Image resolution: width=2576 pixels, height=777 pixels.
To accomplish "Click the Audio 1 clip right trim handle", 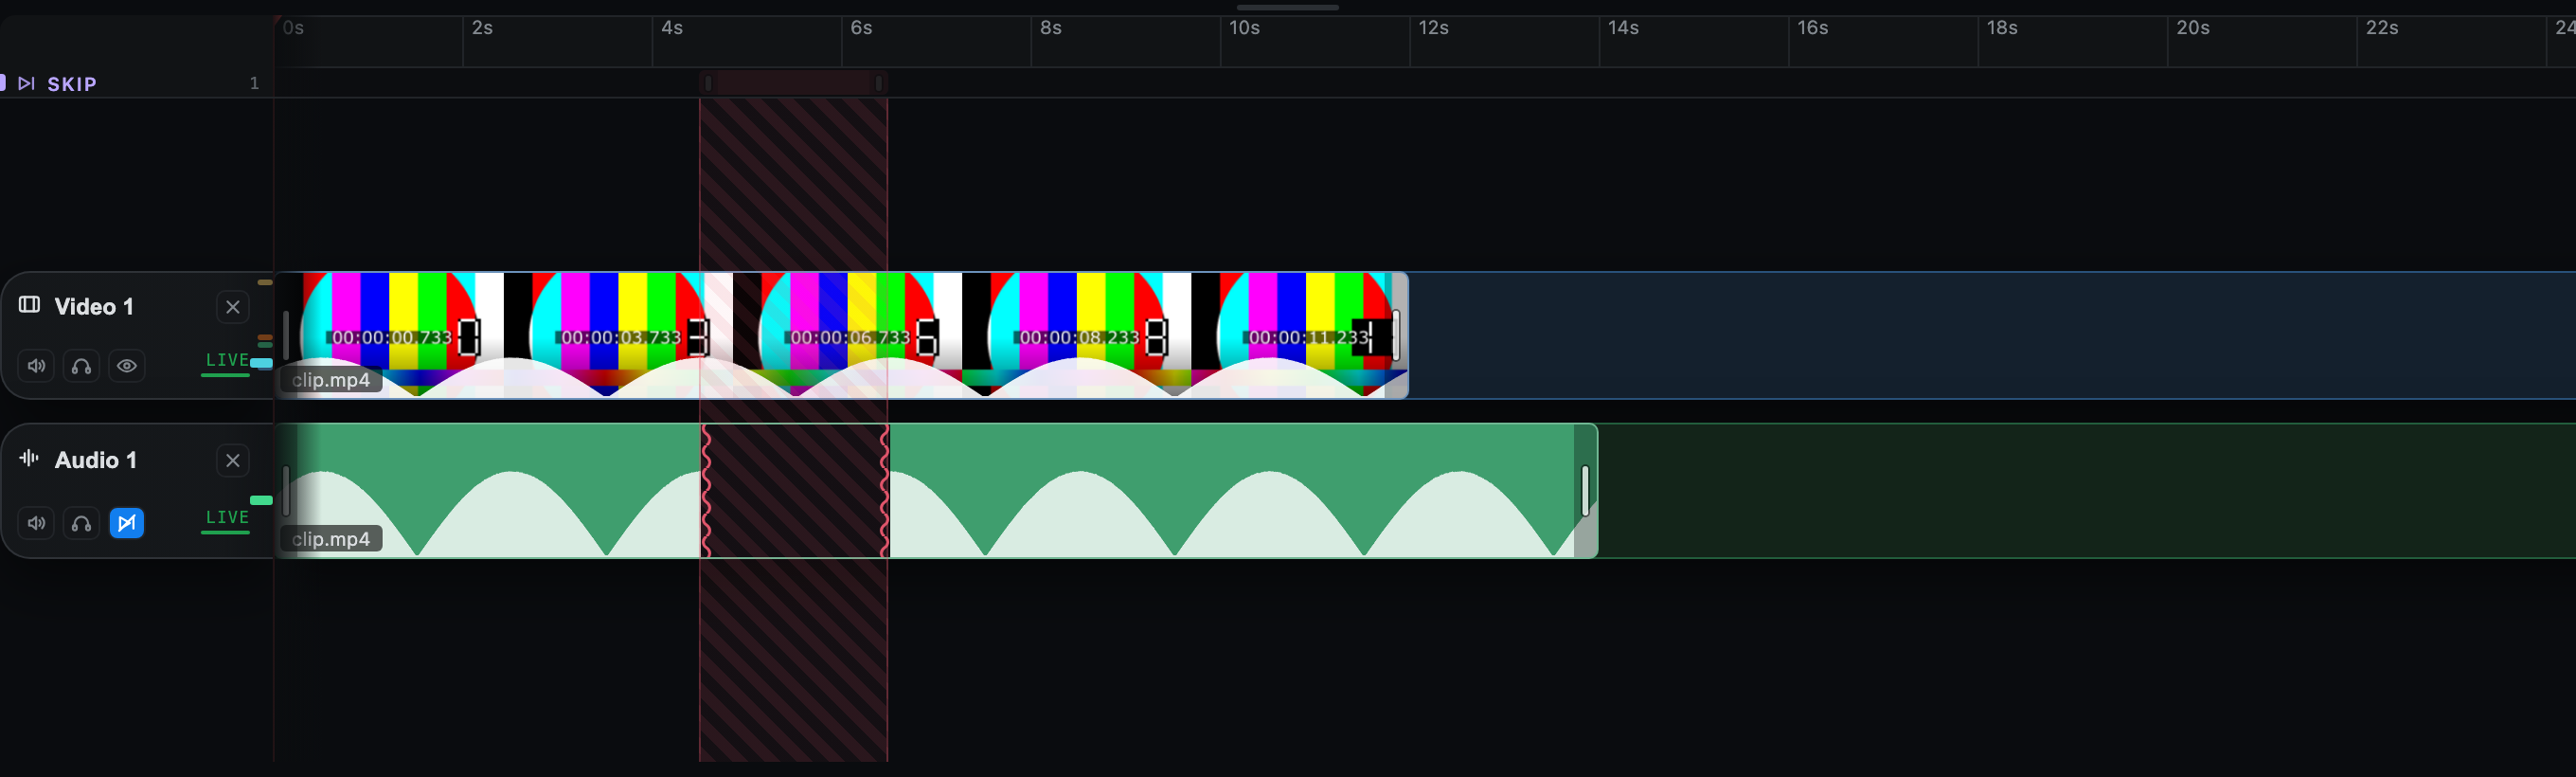I will tap(1585, 491).
